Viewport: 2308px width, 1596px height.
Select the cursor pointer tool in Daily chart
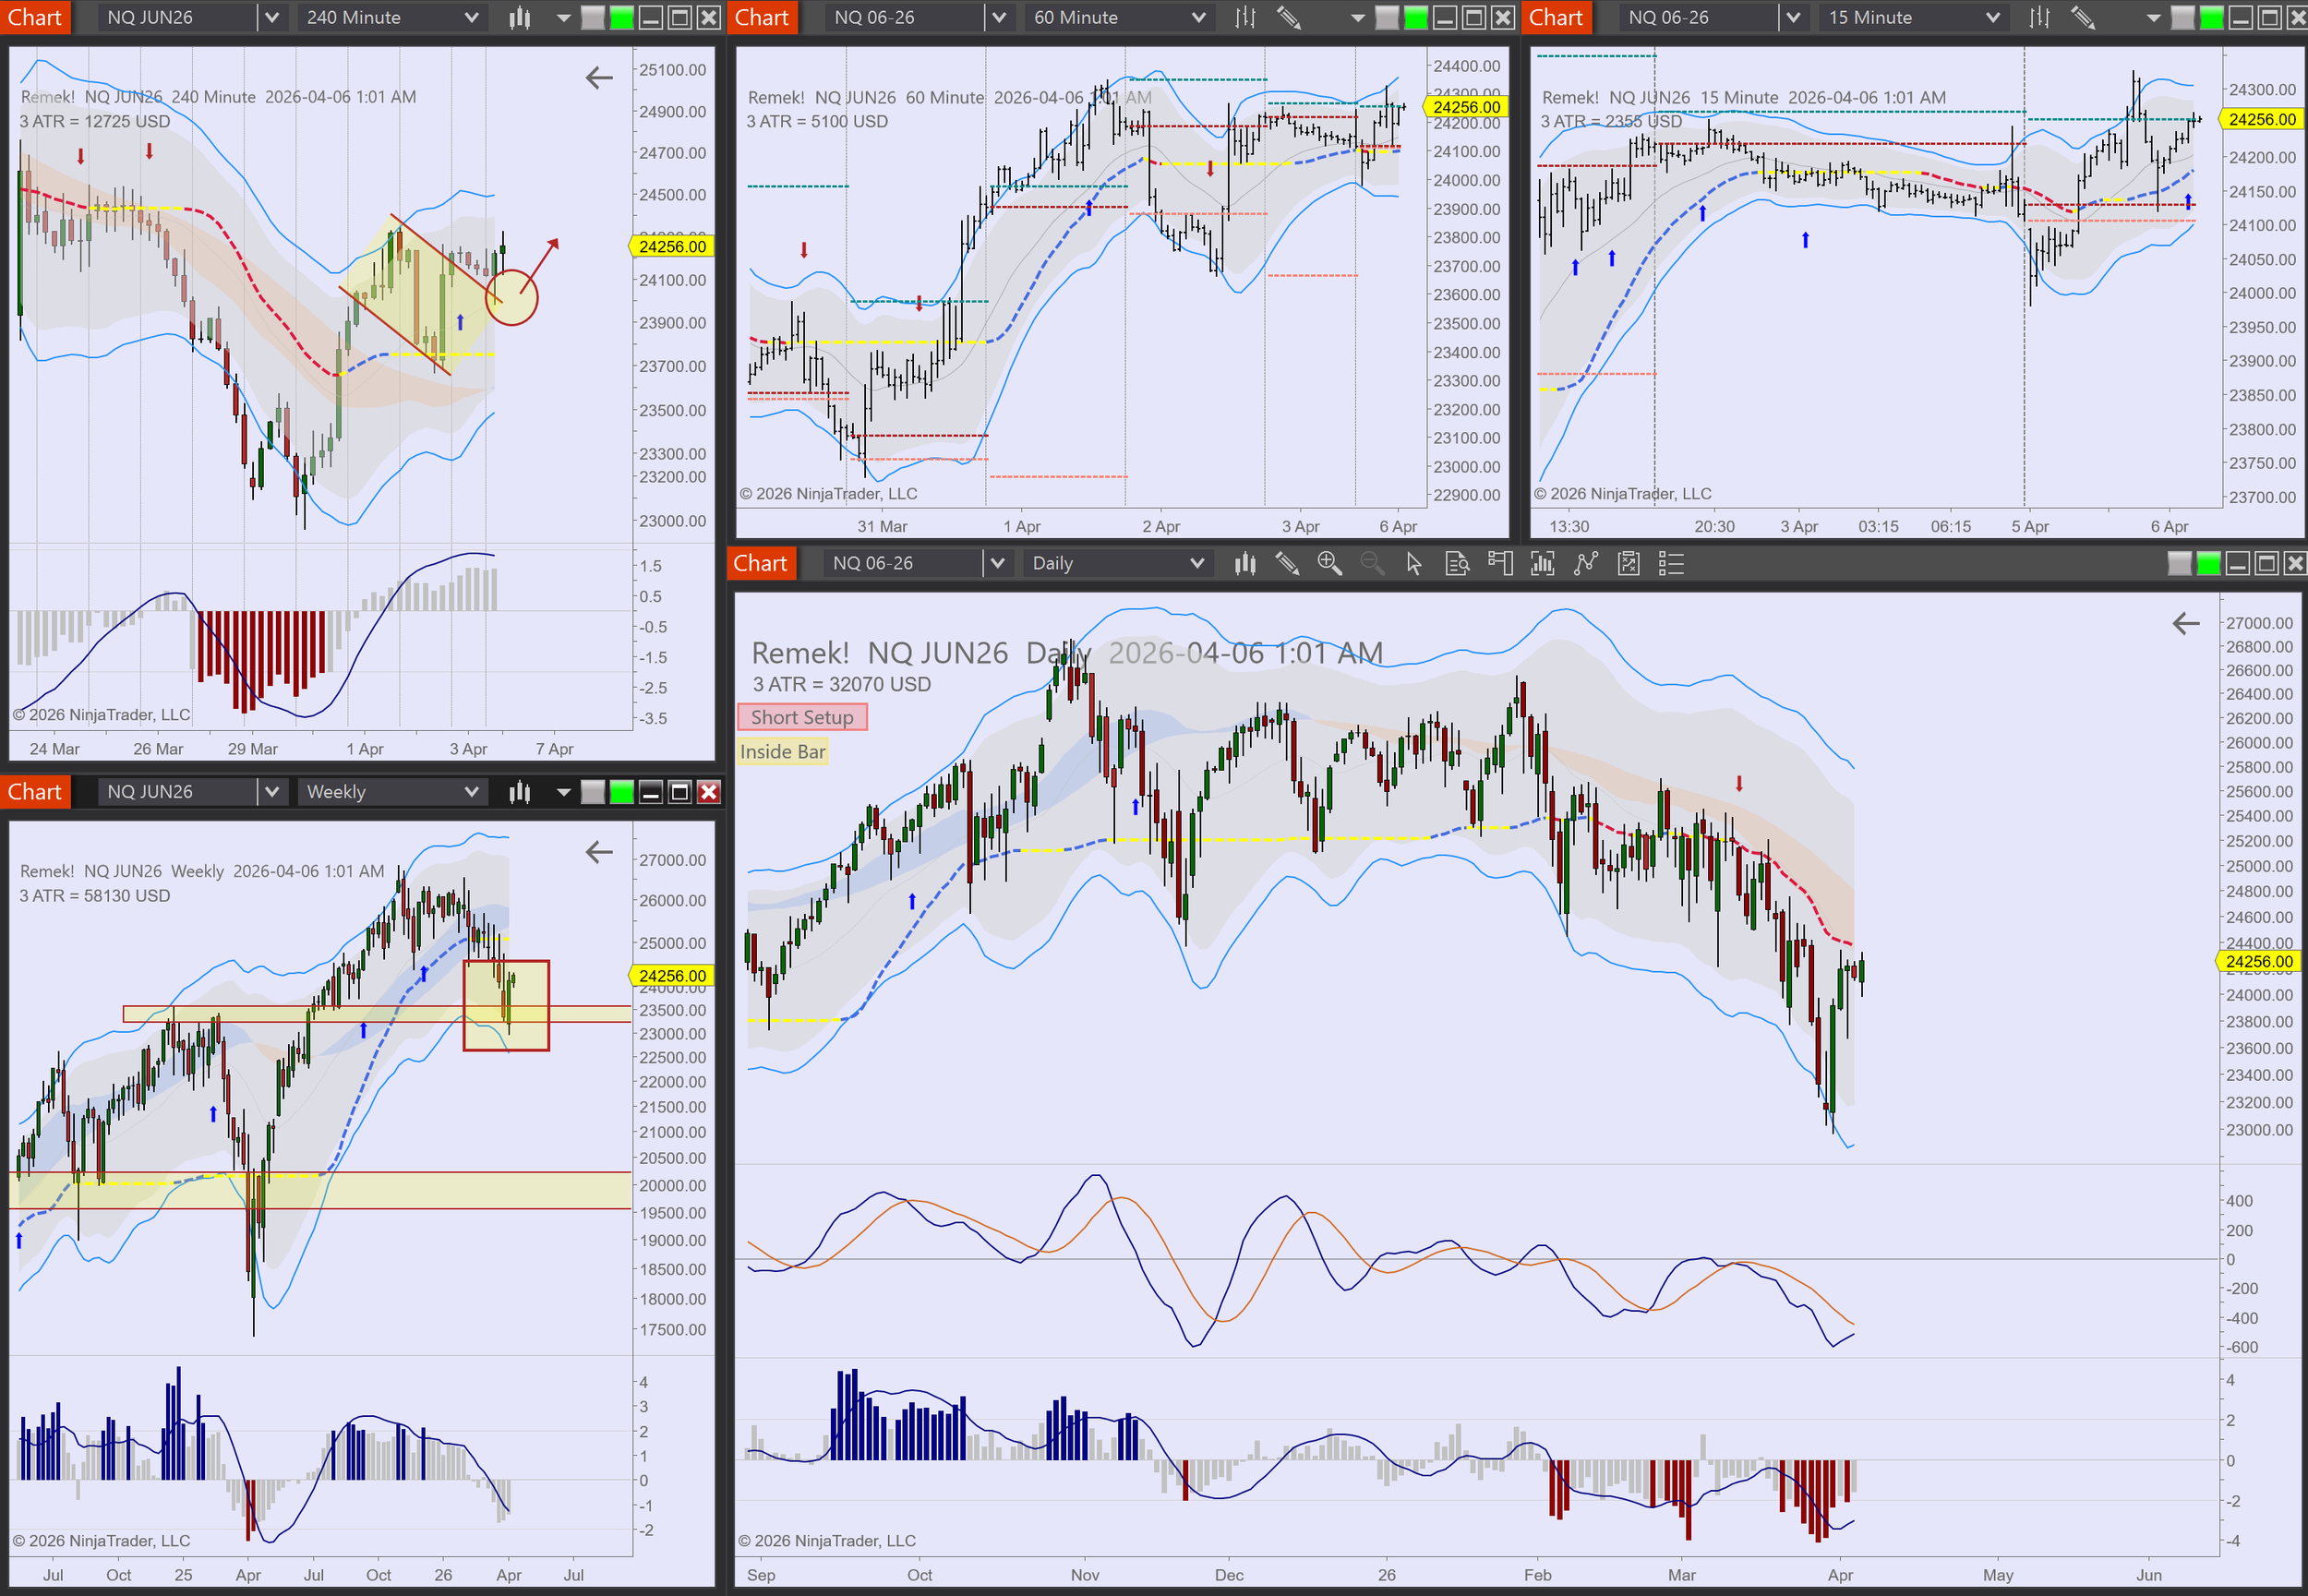point(1413,564)
